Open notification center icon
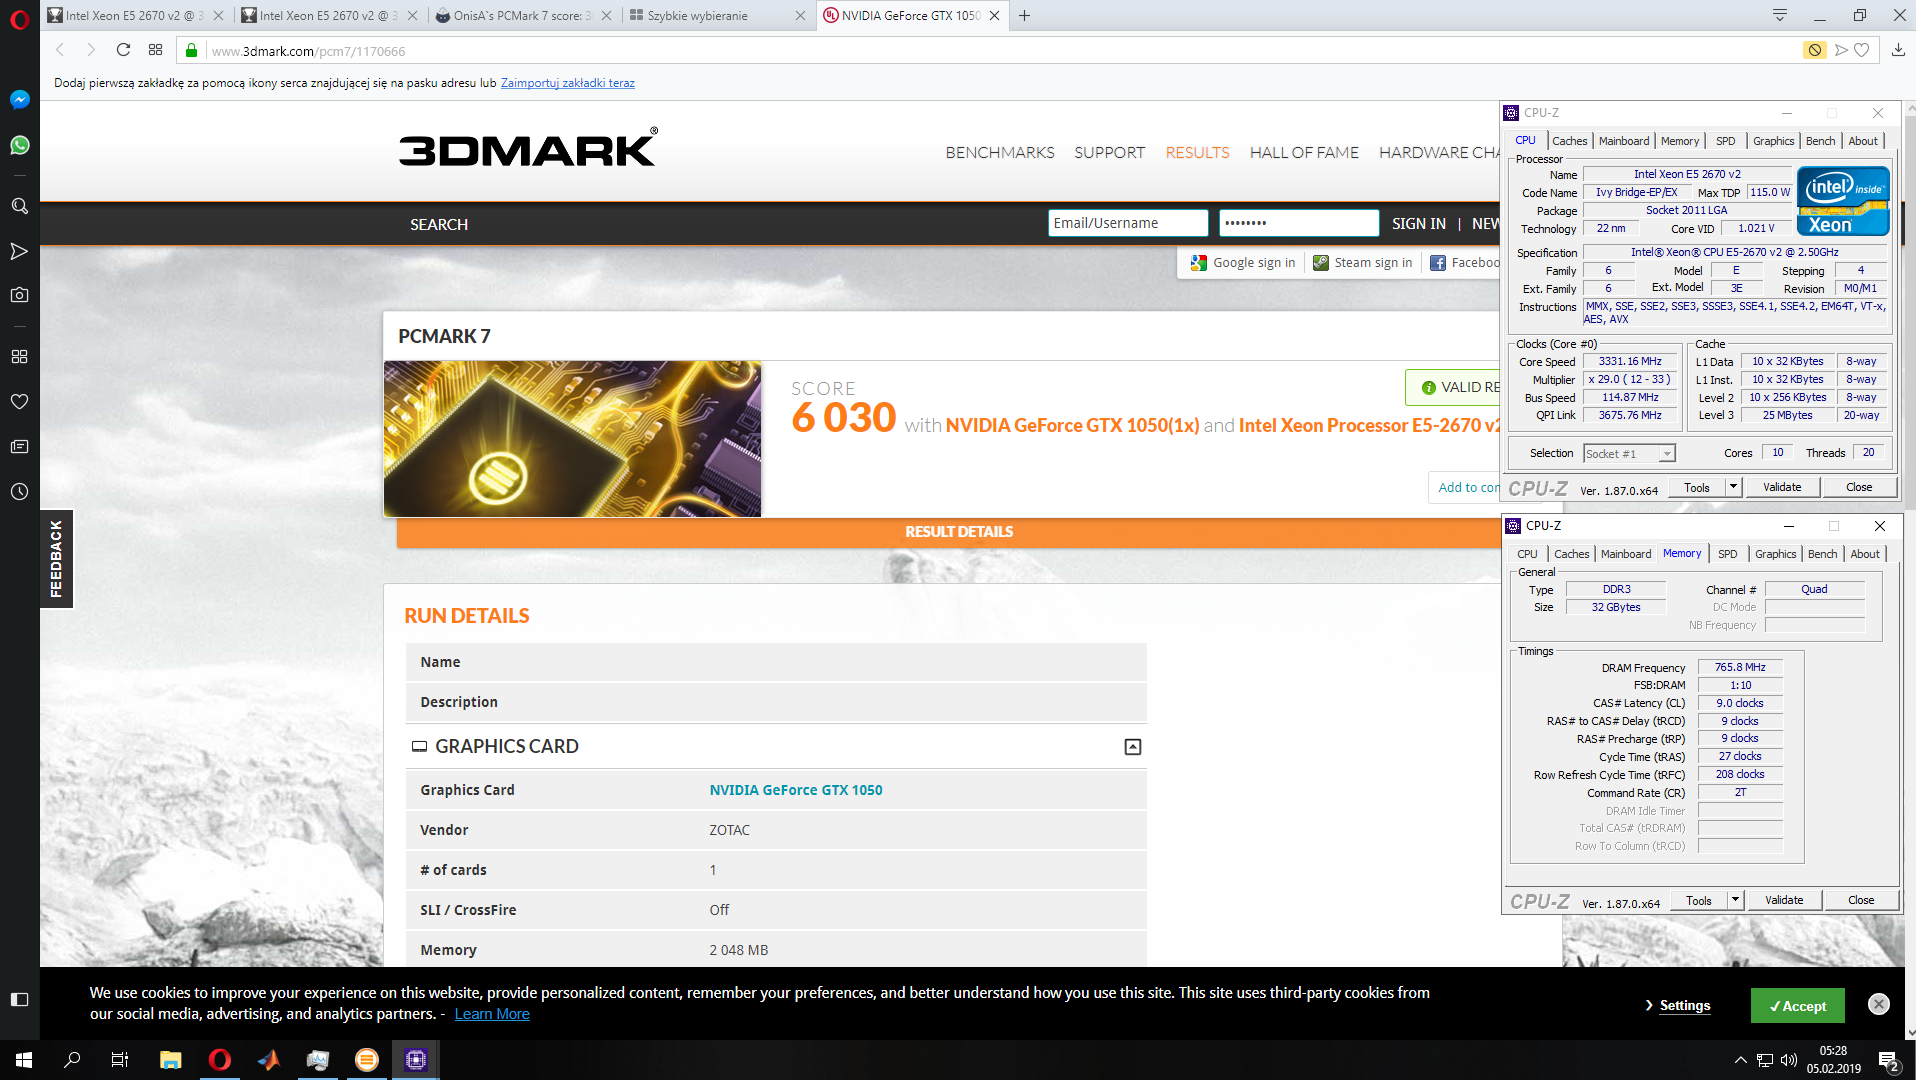Viewport: 1916px width, 1080px height. [1888, 1060]
